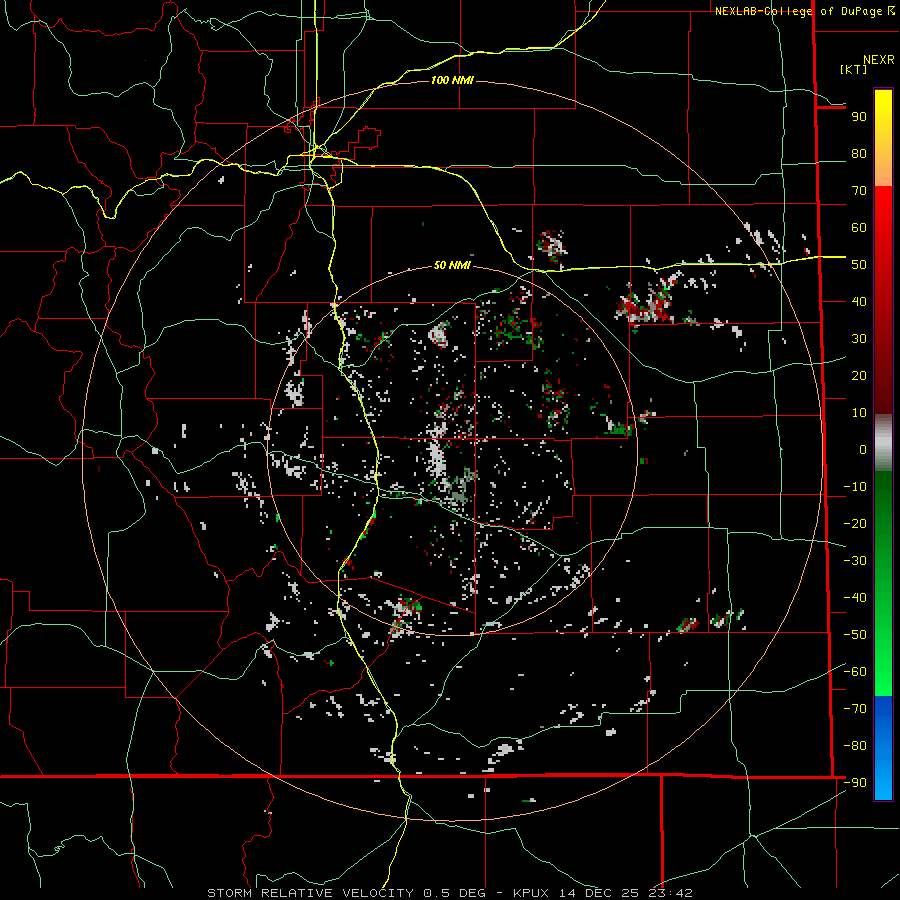The image size is (900, 900).
Task: Click the -20 value on the velocity scale
Action: 855,524
